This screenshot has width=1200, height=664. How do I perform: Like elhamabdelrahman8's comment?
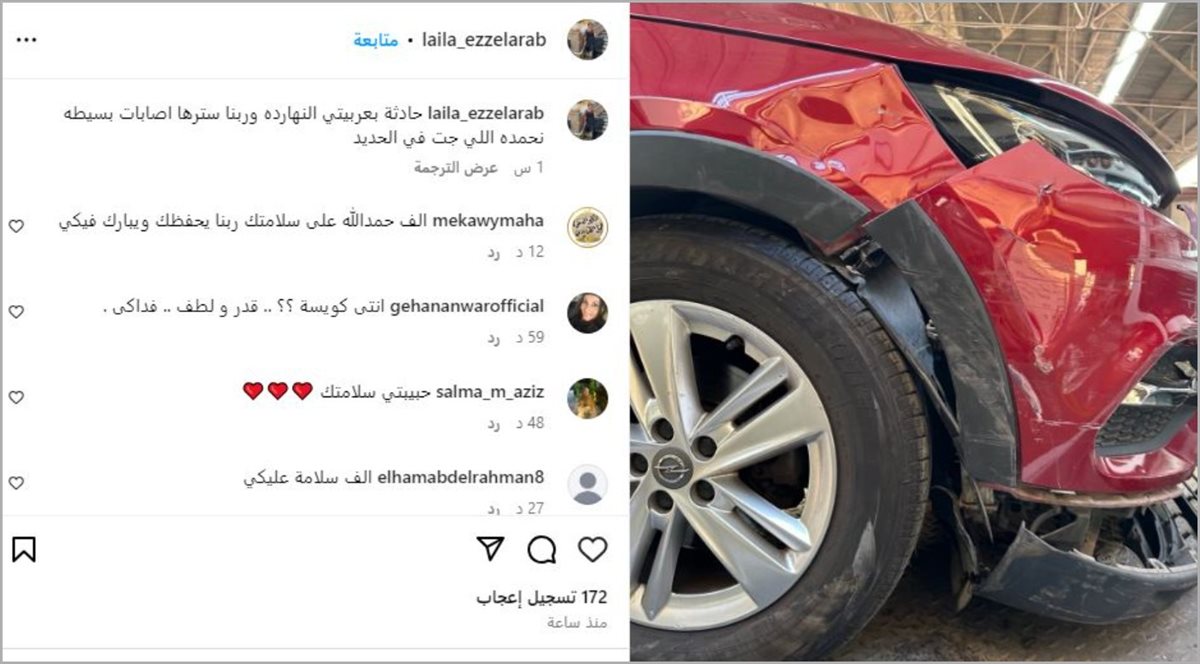click(16, 483)
